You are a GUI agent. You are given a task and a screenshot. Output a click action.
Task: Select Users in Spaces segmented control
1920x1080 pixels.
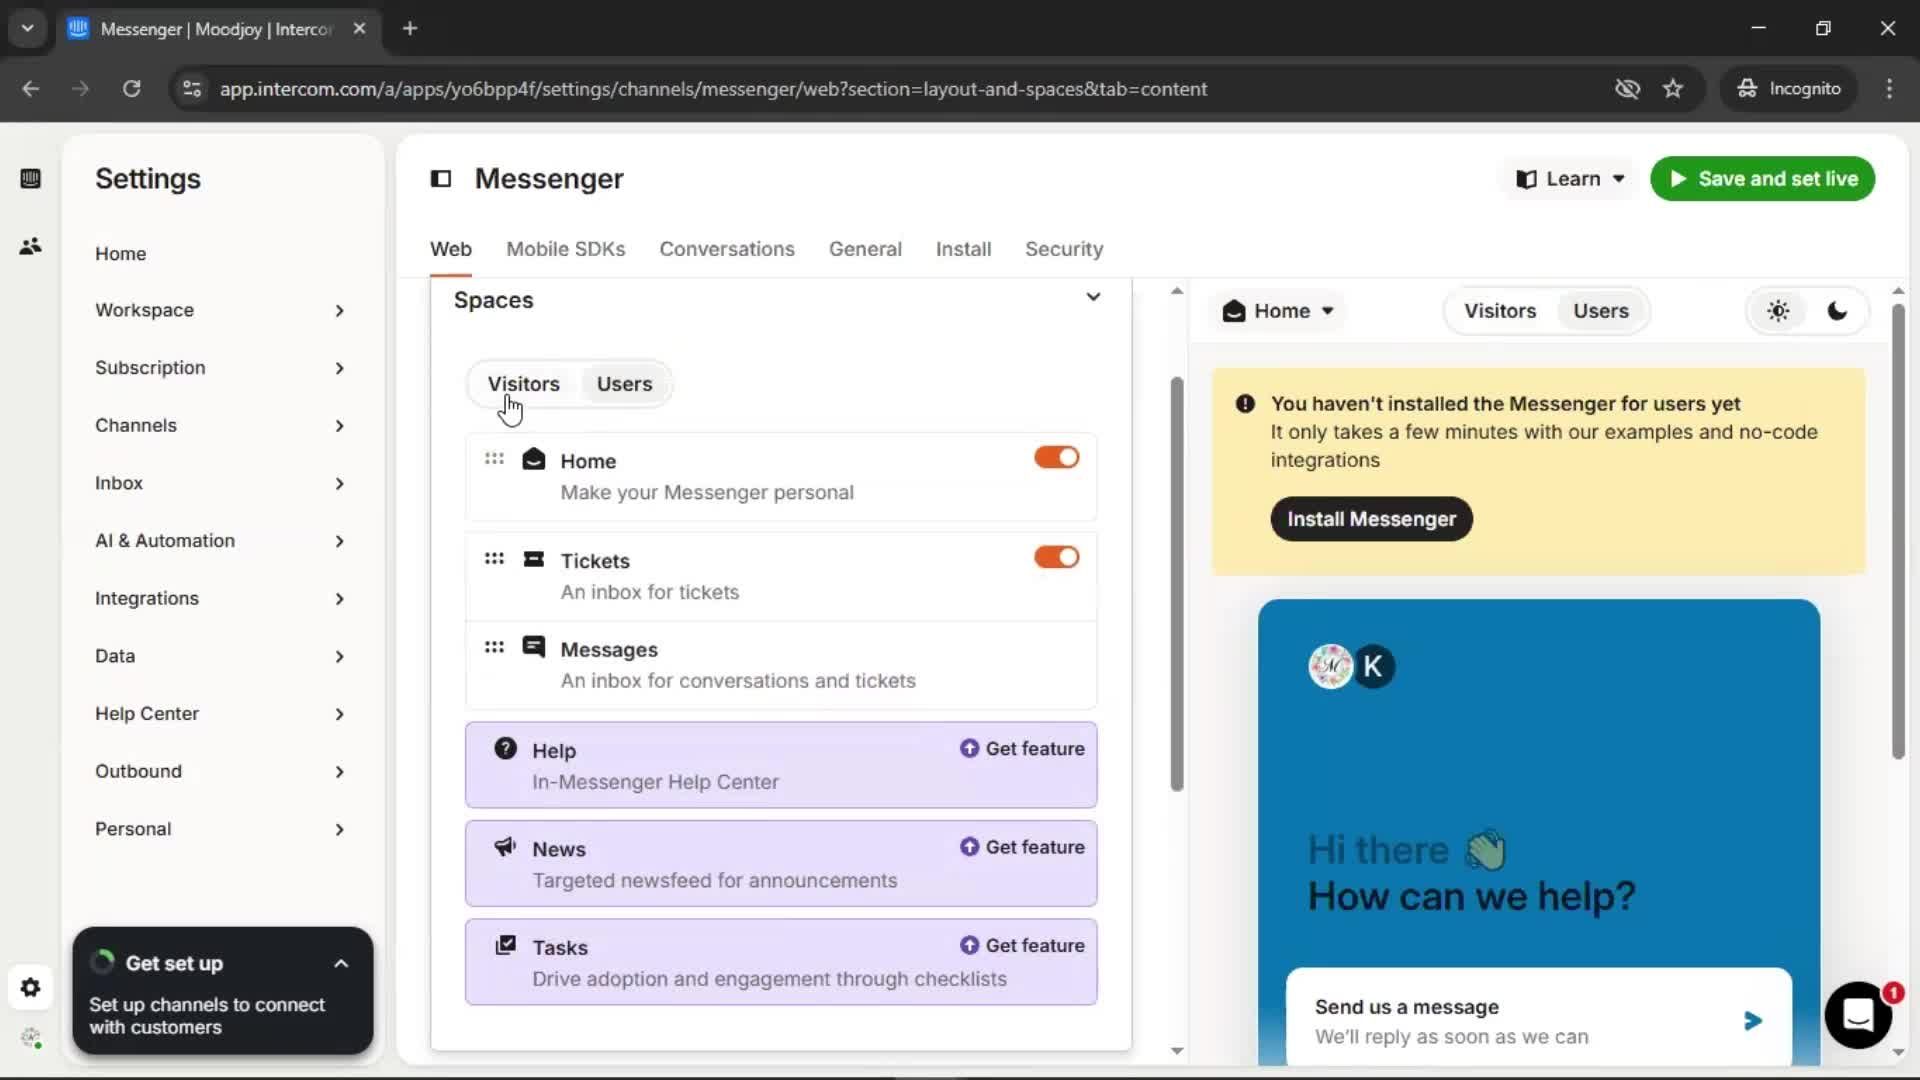tap(624, 384)
